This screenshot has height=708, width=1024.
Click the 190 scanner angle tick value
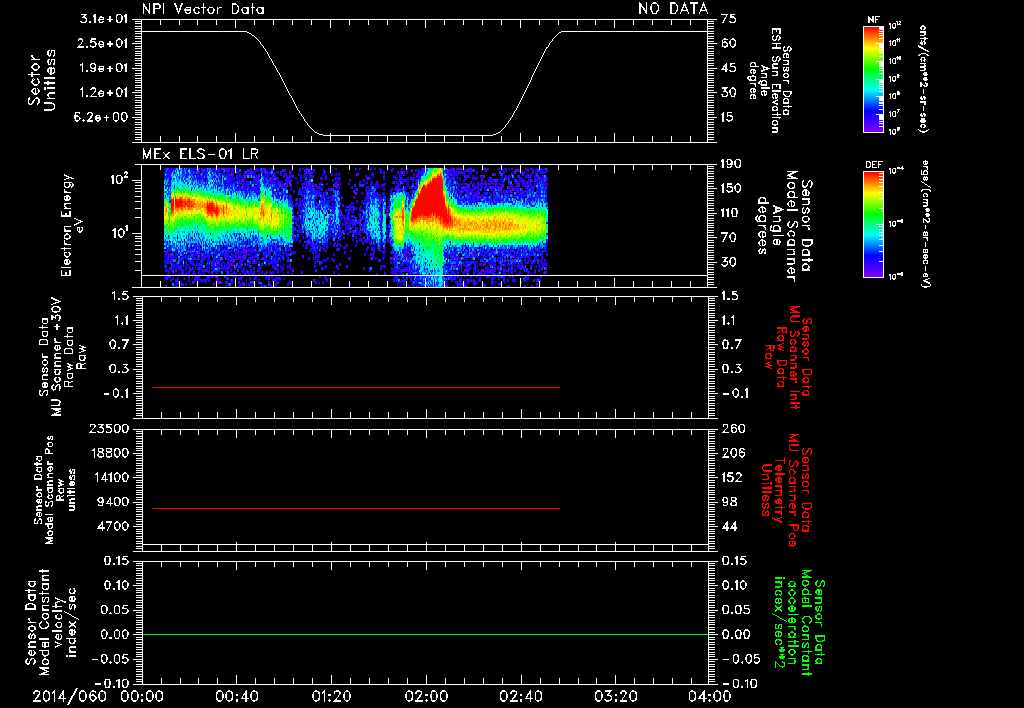coord(731,164)
